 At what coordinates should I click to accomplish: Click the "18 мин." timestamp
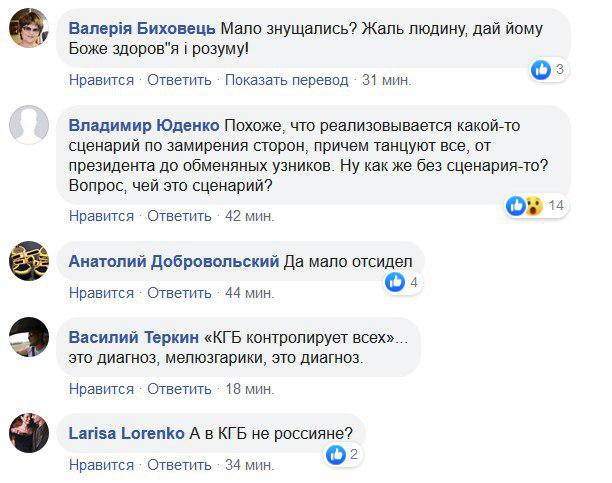click(x=249, y=389)
